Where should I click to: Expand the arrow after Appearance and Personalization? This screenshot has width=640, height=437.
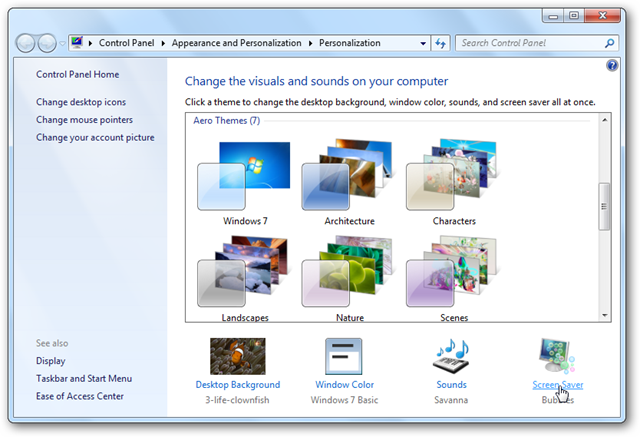(x=310, y=43)
